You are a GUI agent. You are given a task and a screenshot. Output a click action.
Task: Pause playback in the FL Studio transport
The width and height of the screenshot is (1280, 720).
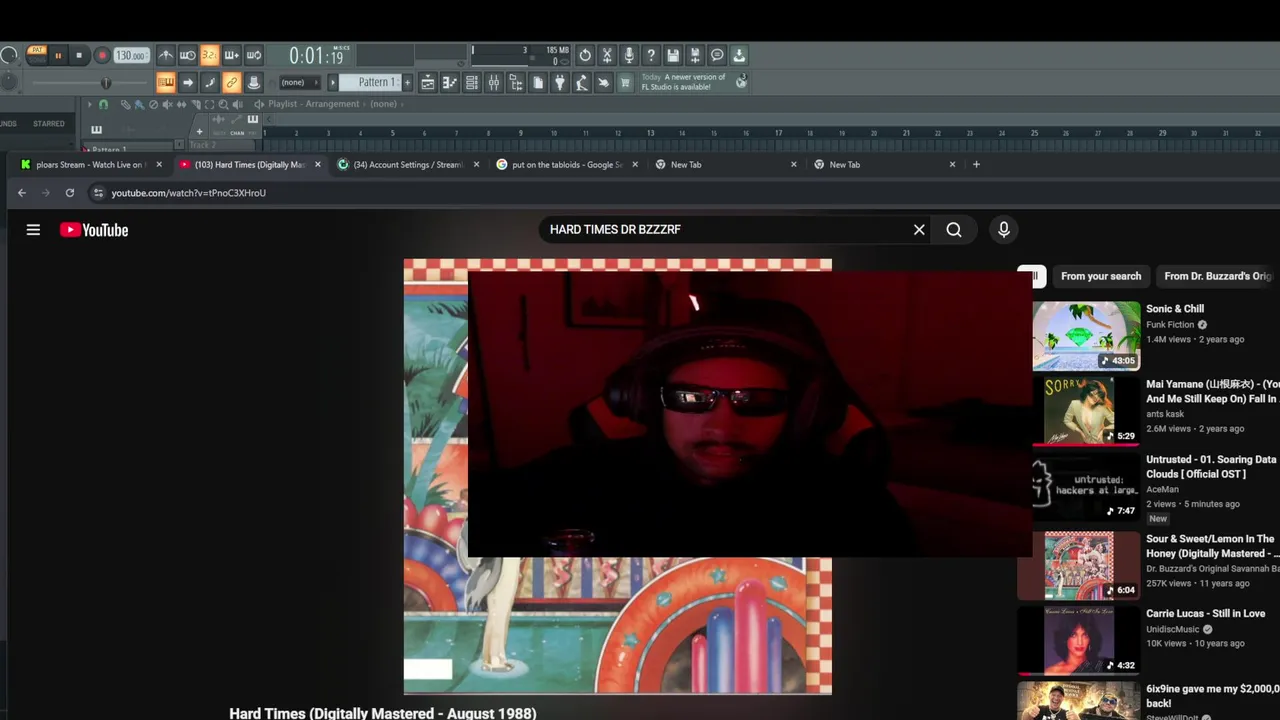[x=58, y=56]
